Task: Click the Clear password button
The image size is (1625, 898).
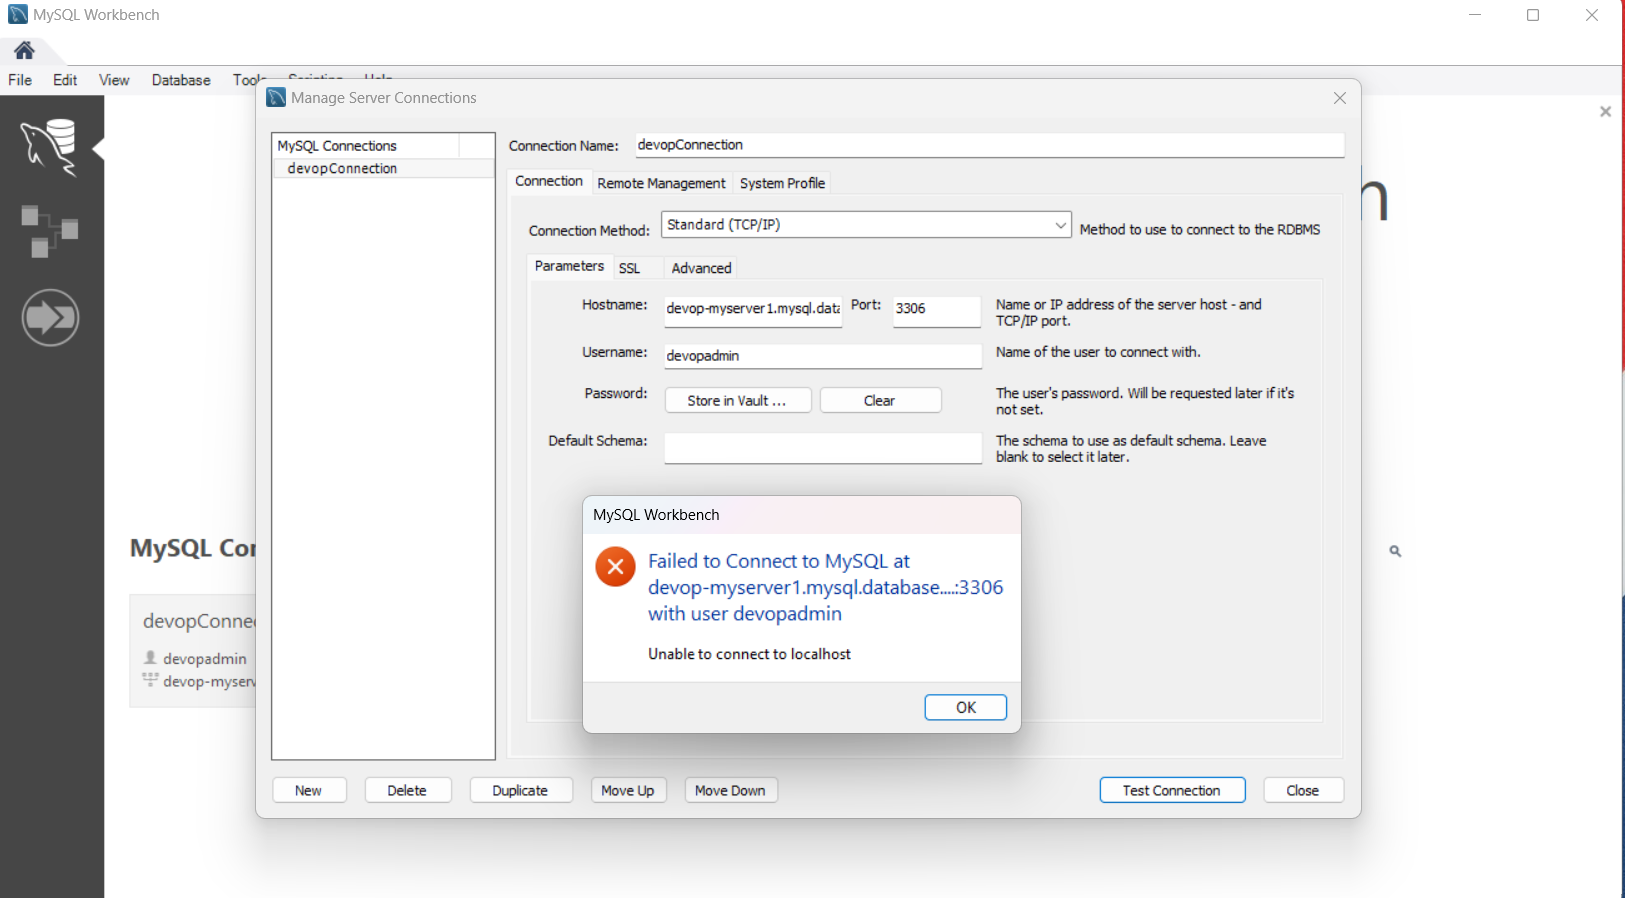Action: point(880,400)
